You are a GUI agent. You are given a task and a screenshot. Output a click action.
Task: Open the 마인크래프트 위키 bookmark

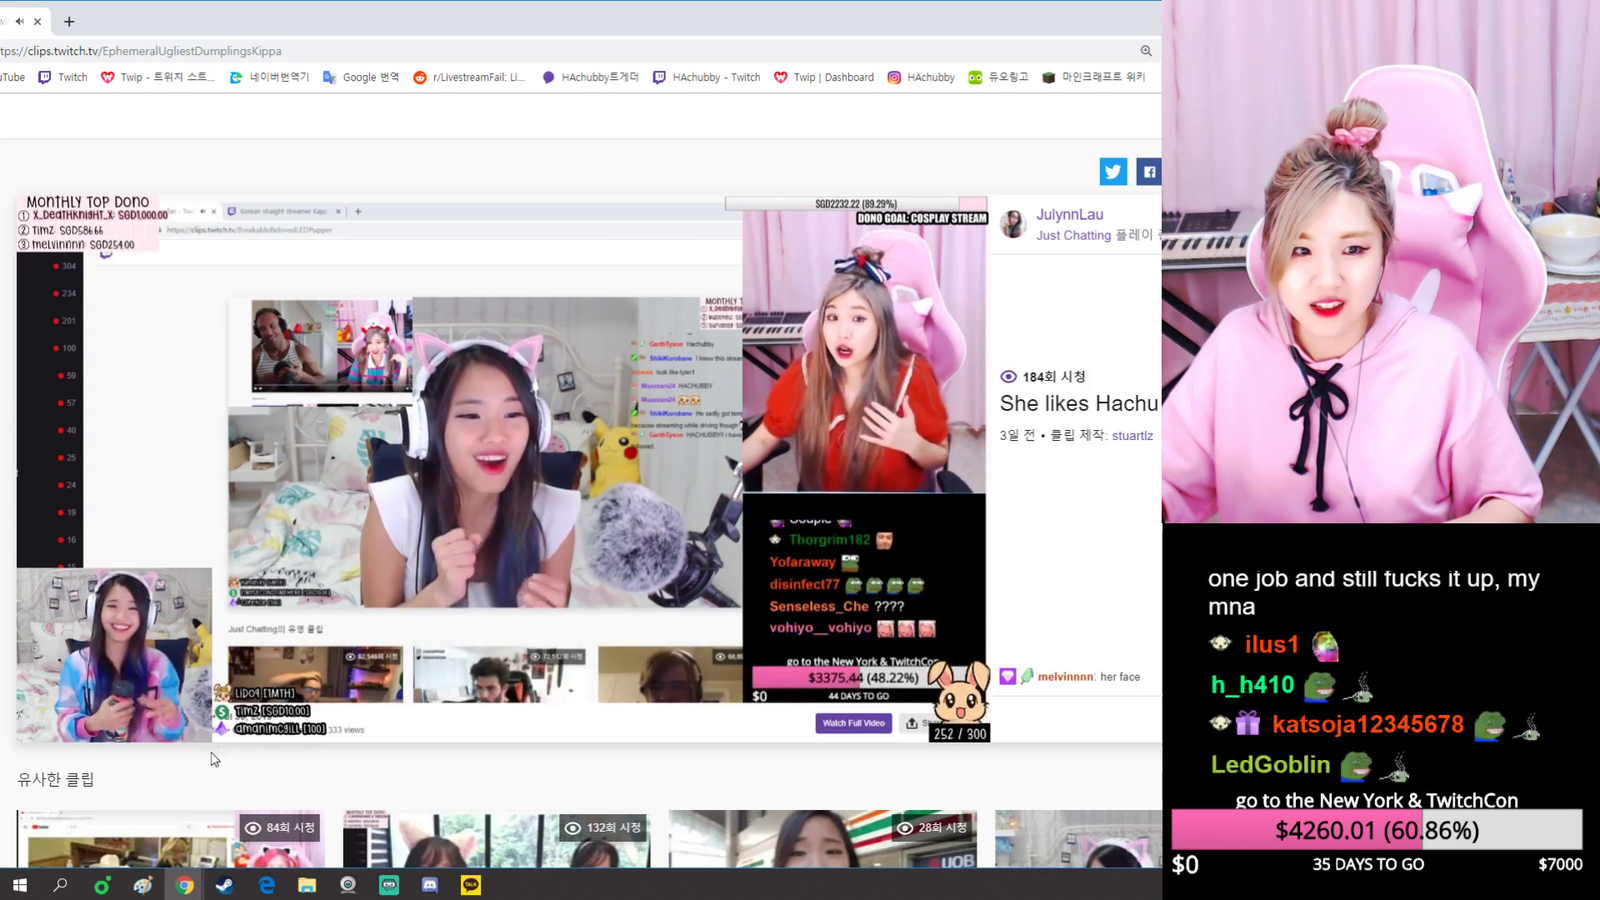1093,77
